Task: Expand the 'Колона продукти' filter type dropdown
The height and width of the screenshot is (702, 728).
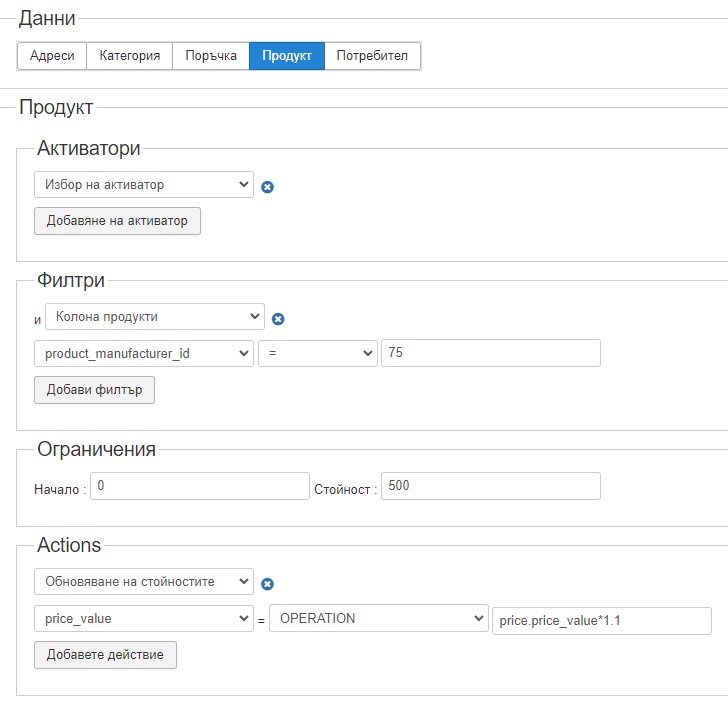Action: point(155,317)
